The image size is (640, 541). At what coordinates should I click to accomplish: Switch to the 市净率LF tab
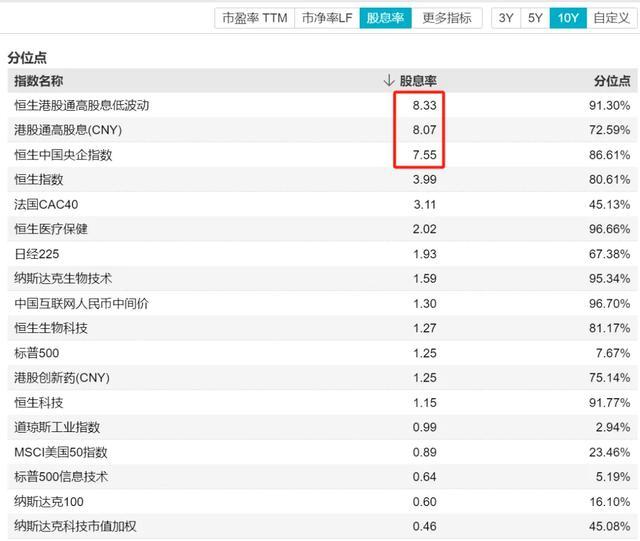pos(327,18)
